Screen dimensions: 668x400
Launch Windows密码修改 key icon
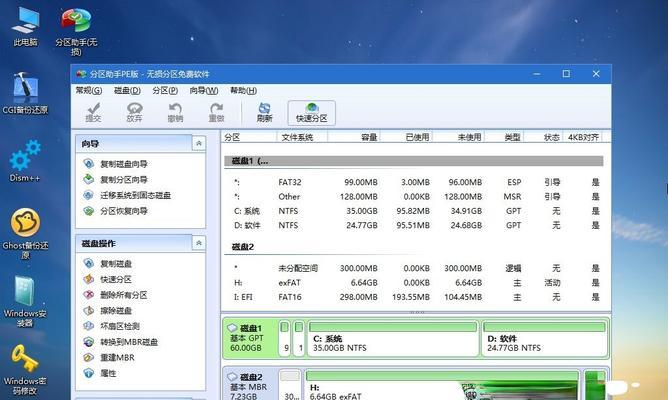(x=25, y=369)
